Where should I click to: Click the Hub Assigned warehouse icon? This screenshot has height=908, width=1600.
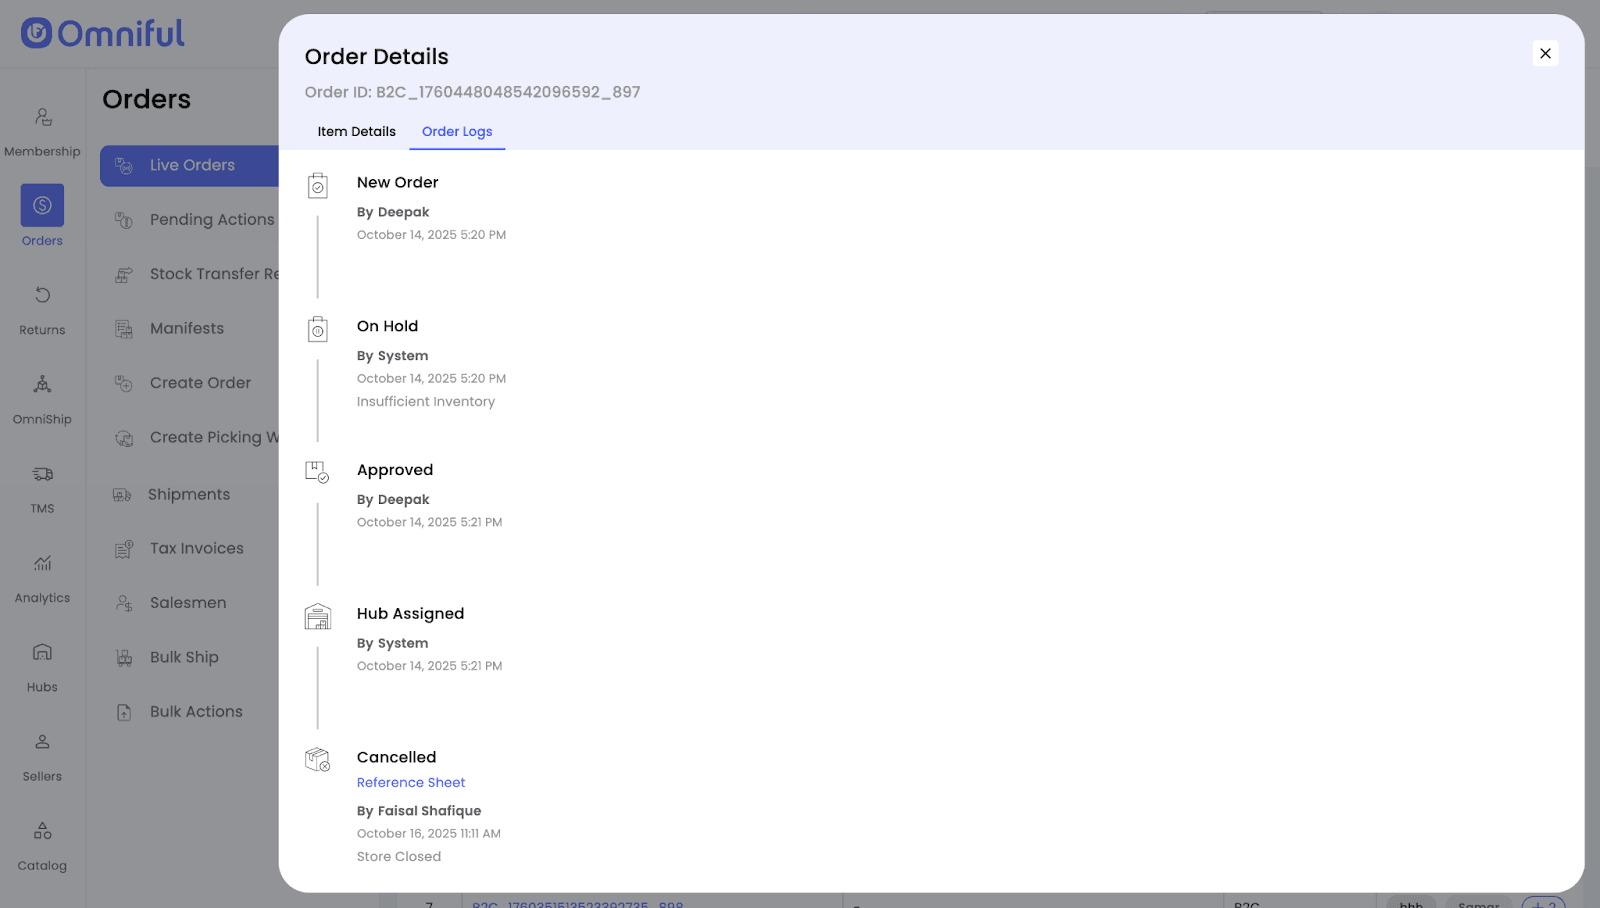click(x=317, y=617)
